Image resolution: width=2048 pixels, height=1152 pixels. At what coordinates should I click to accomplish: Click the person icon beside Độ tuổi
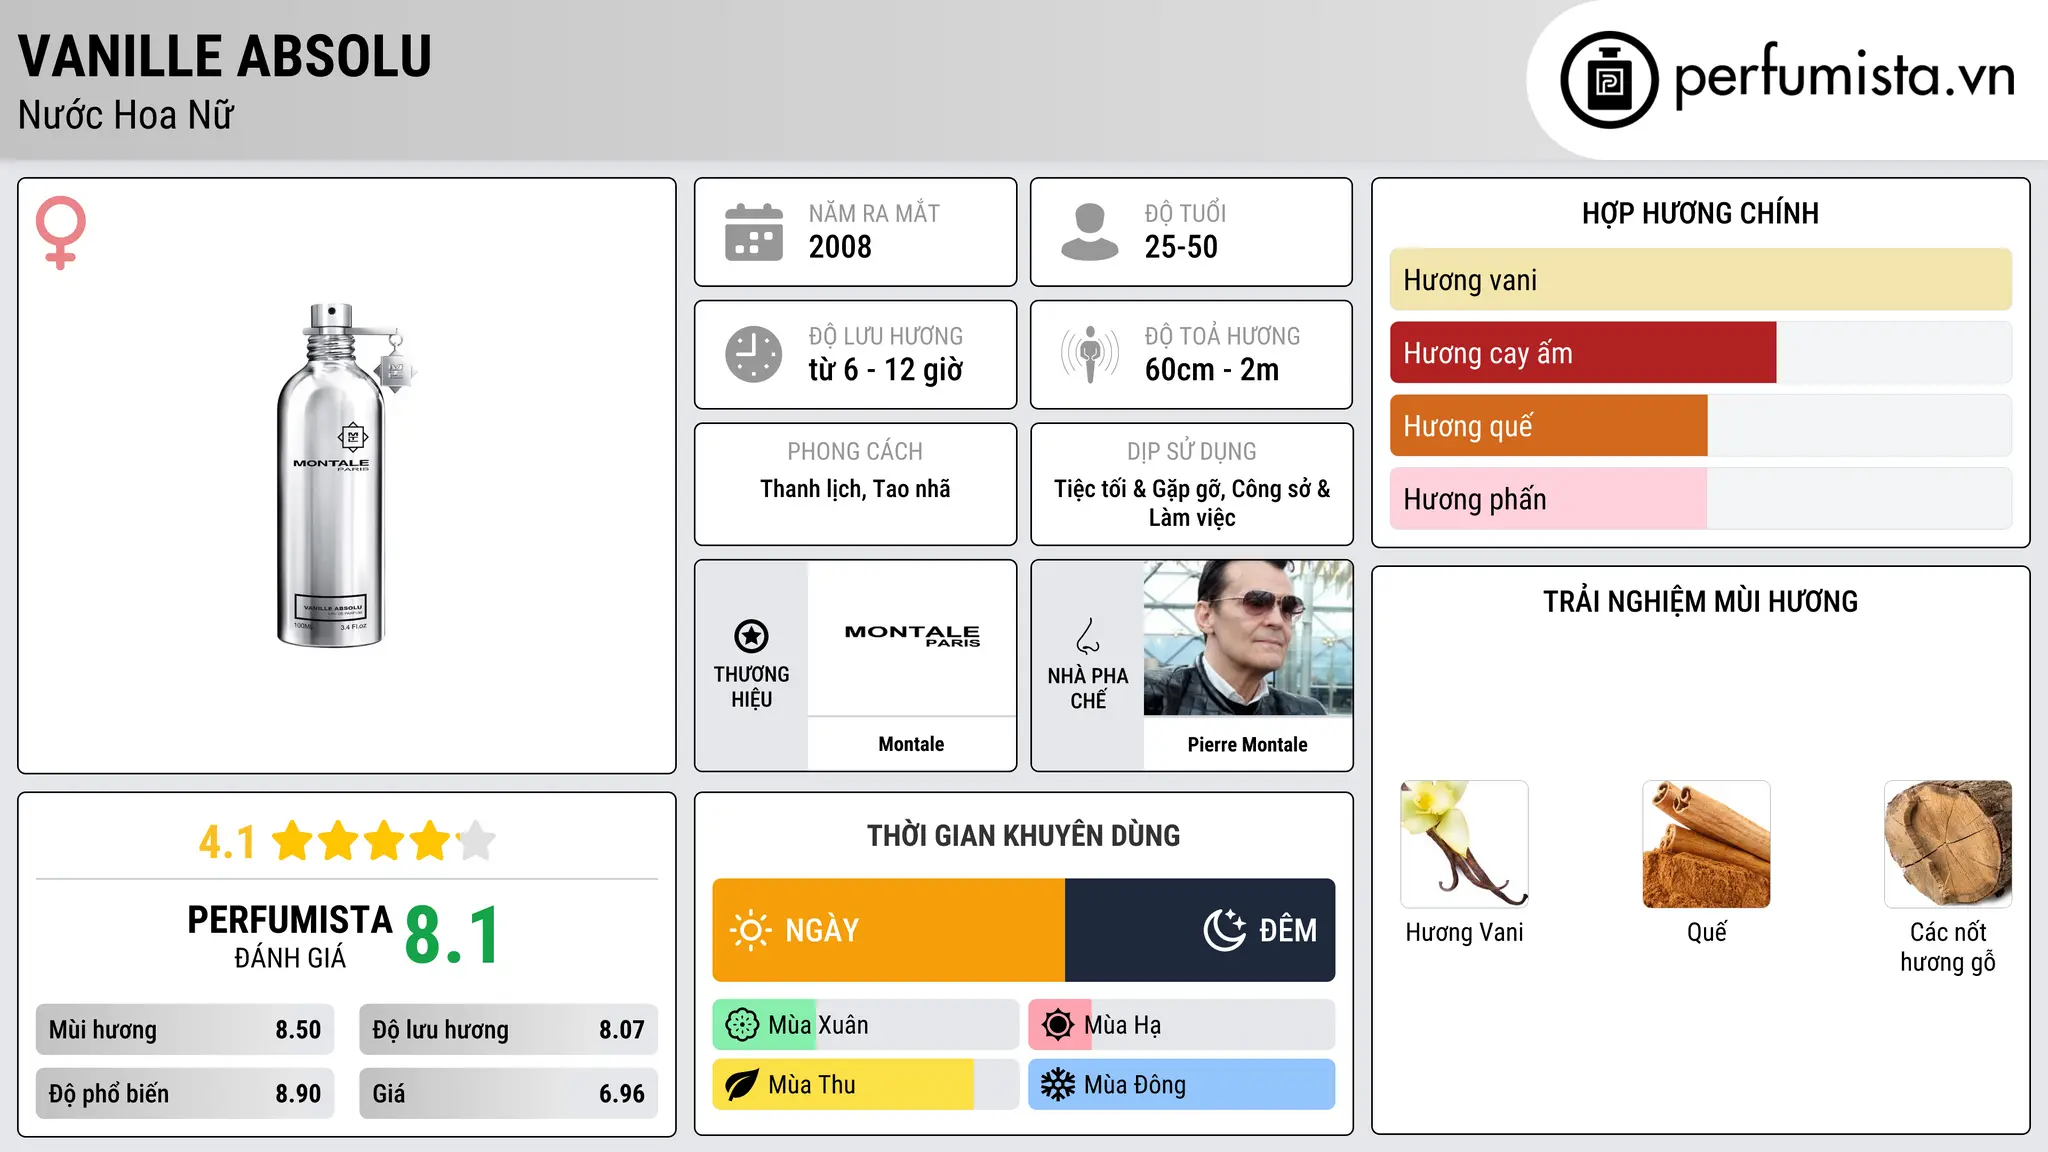[1090, 232]
